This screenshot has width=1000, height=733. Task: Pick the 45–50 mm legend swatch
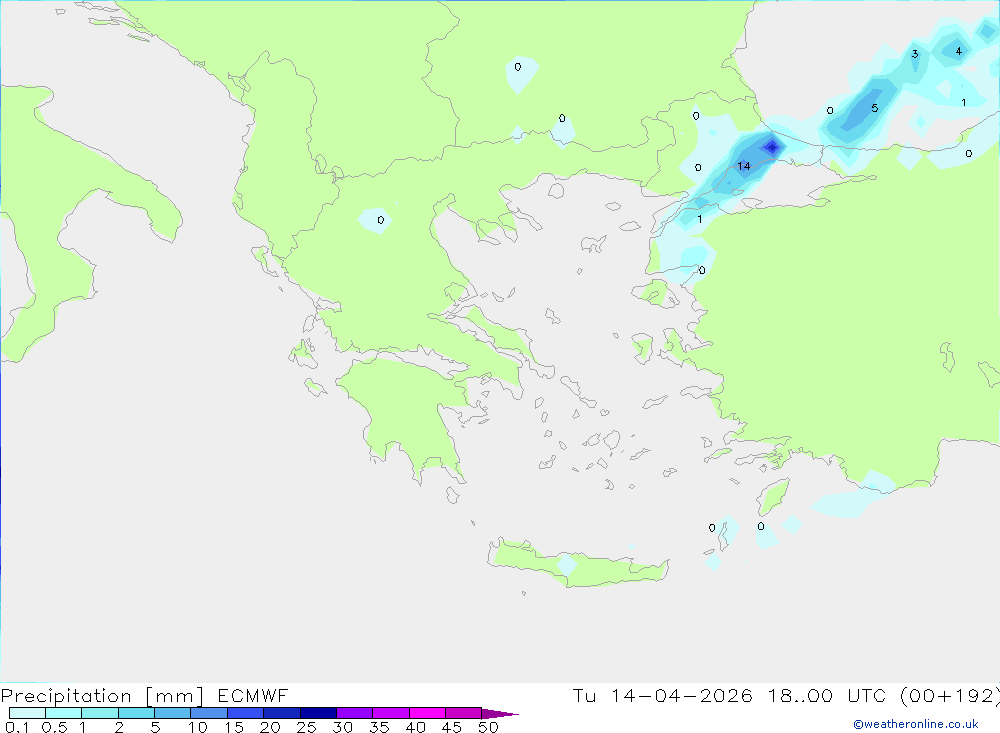464,713
